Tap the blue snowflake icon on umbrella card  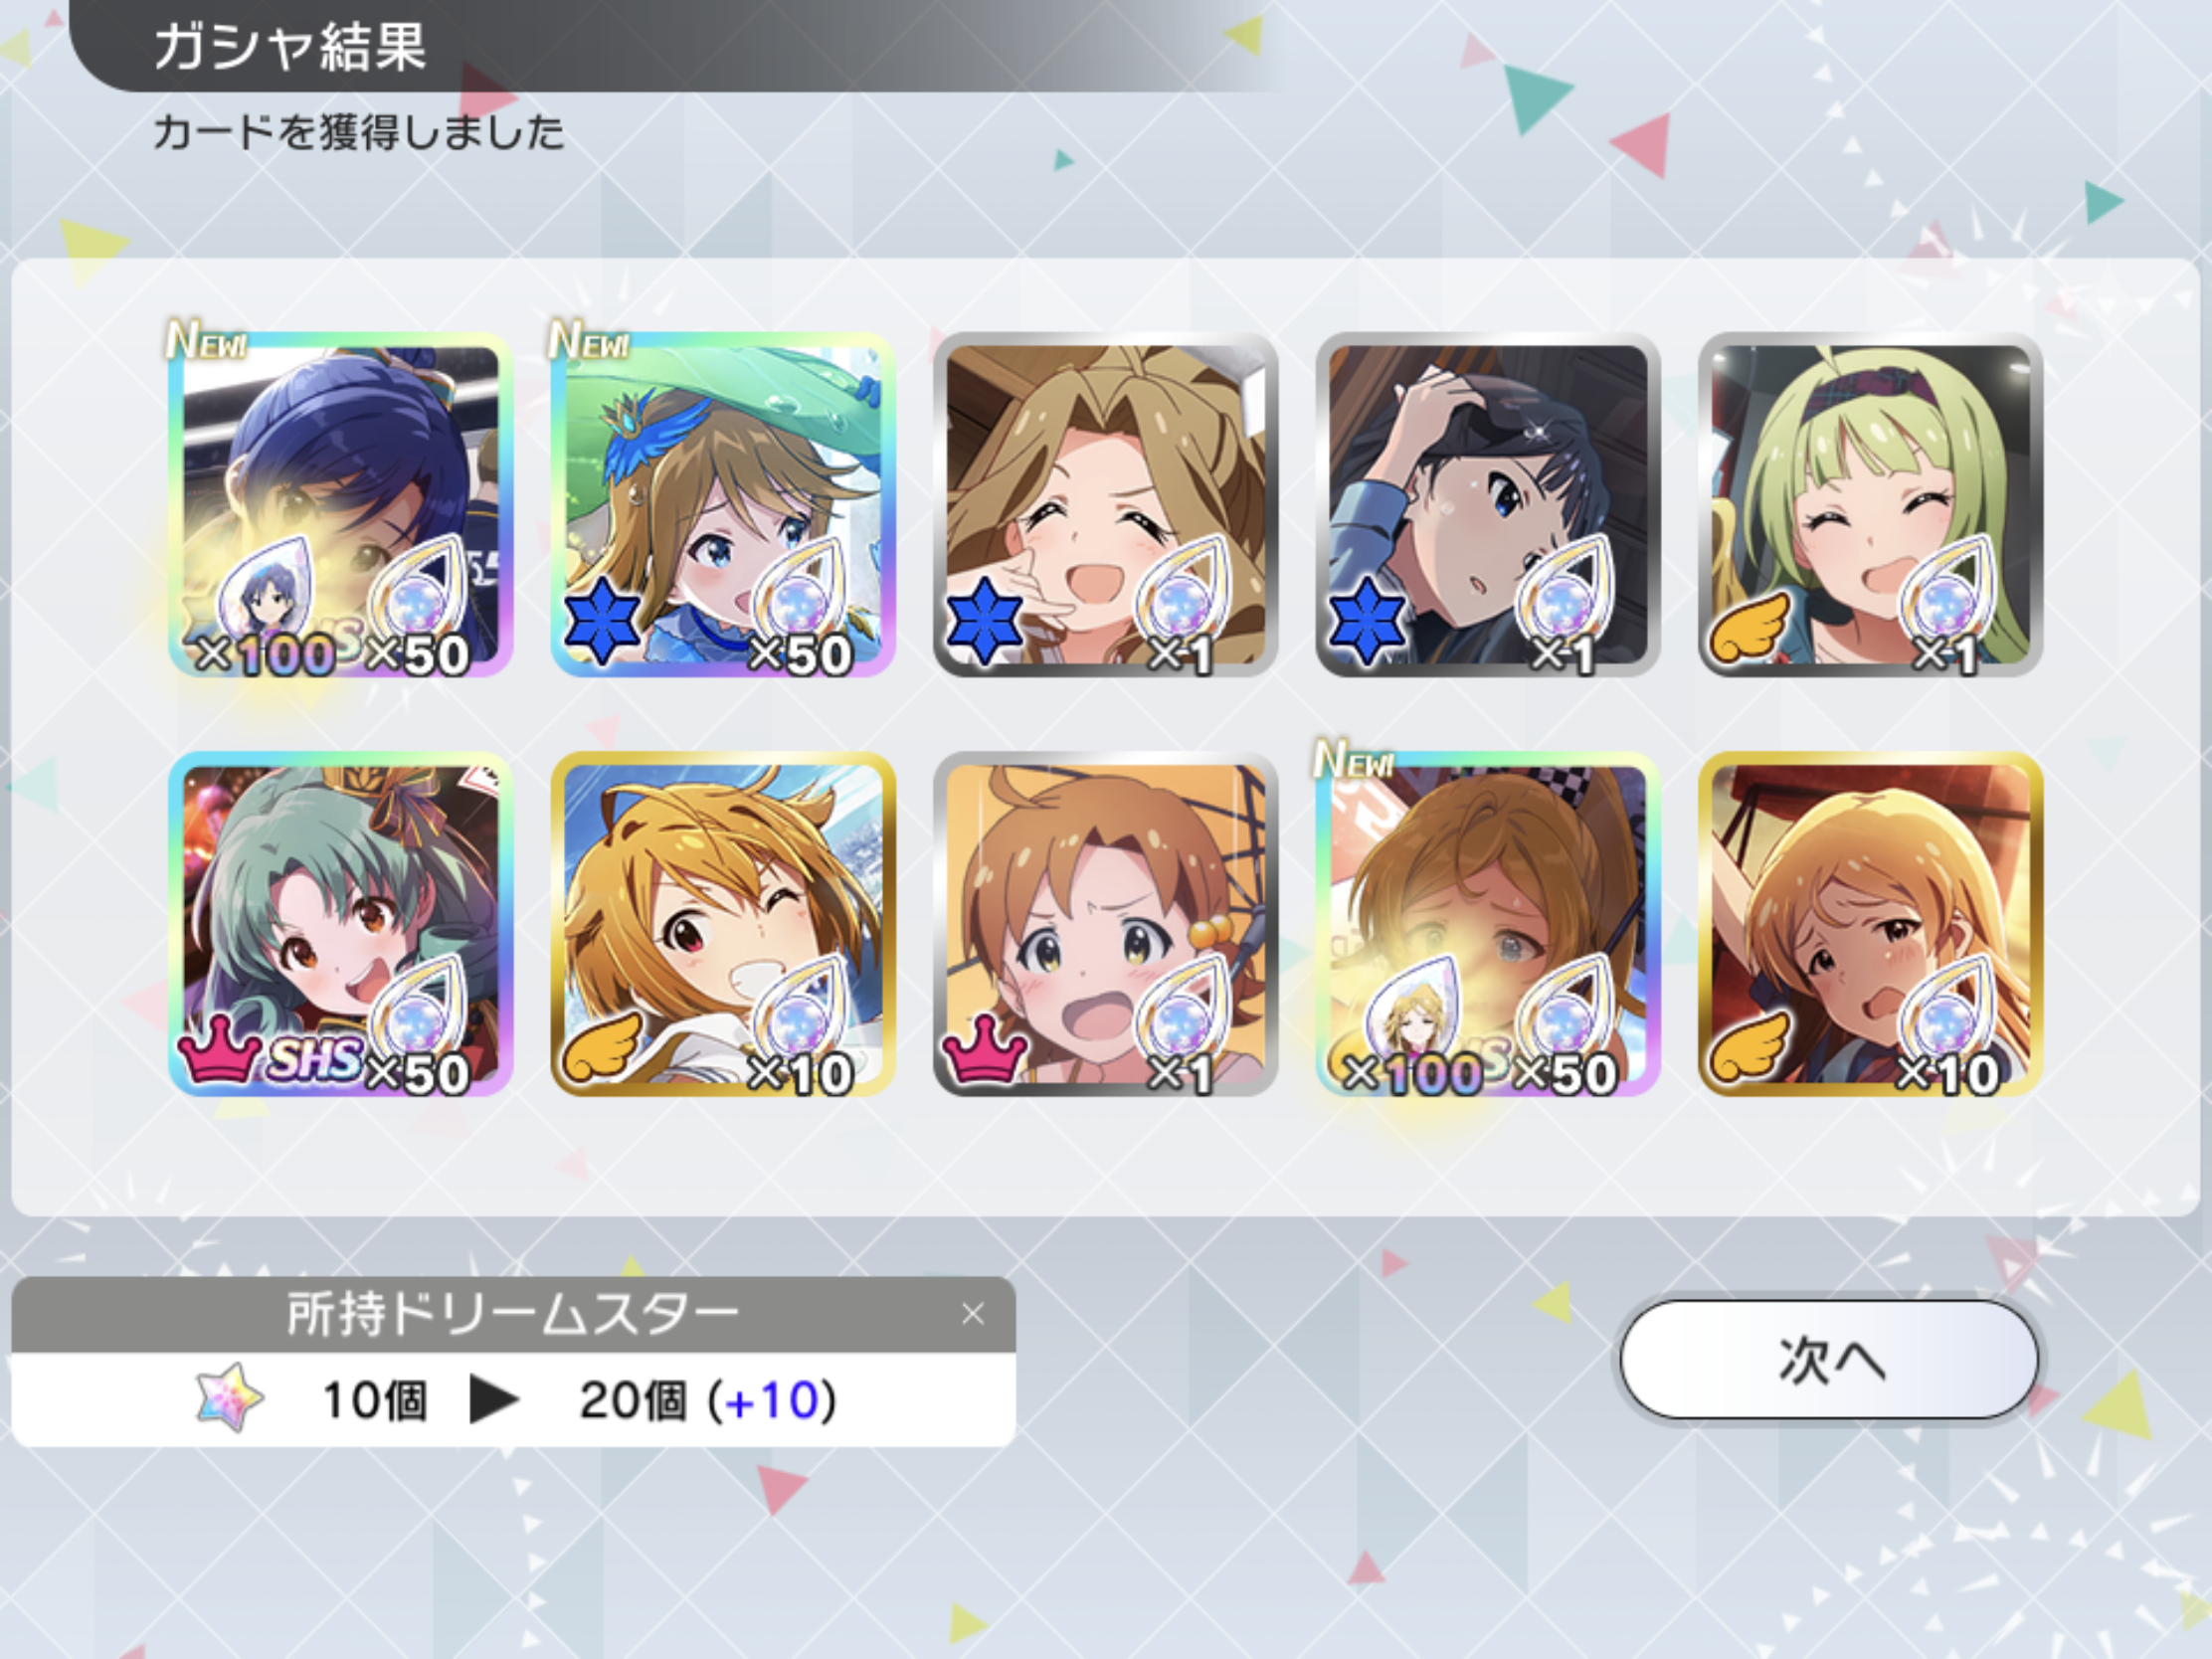[602, 621]
